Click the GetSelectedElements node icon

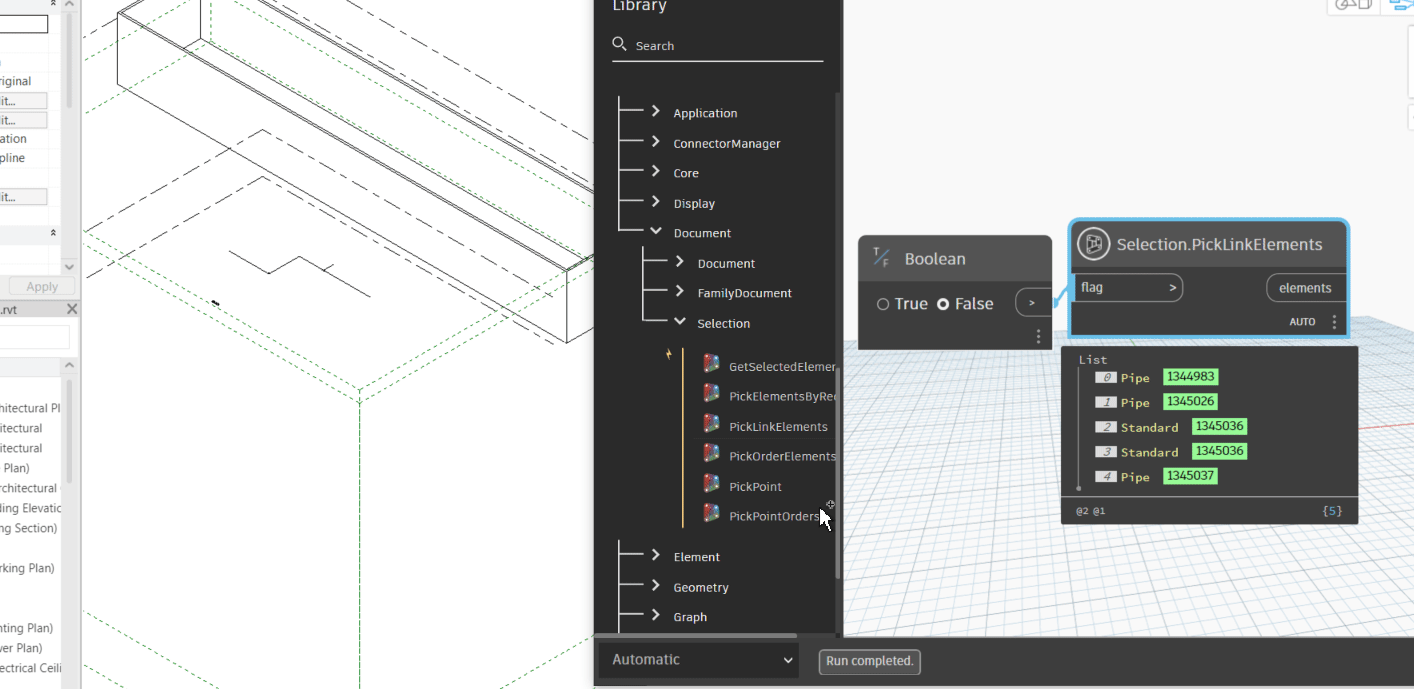pos(711,364)
